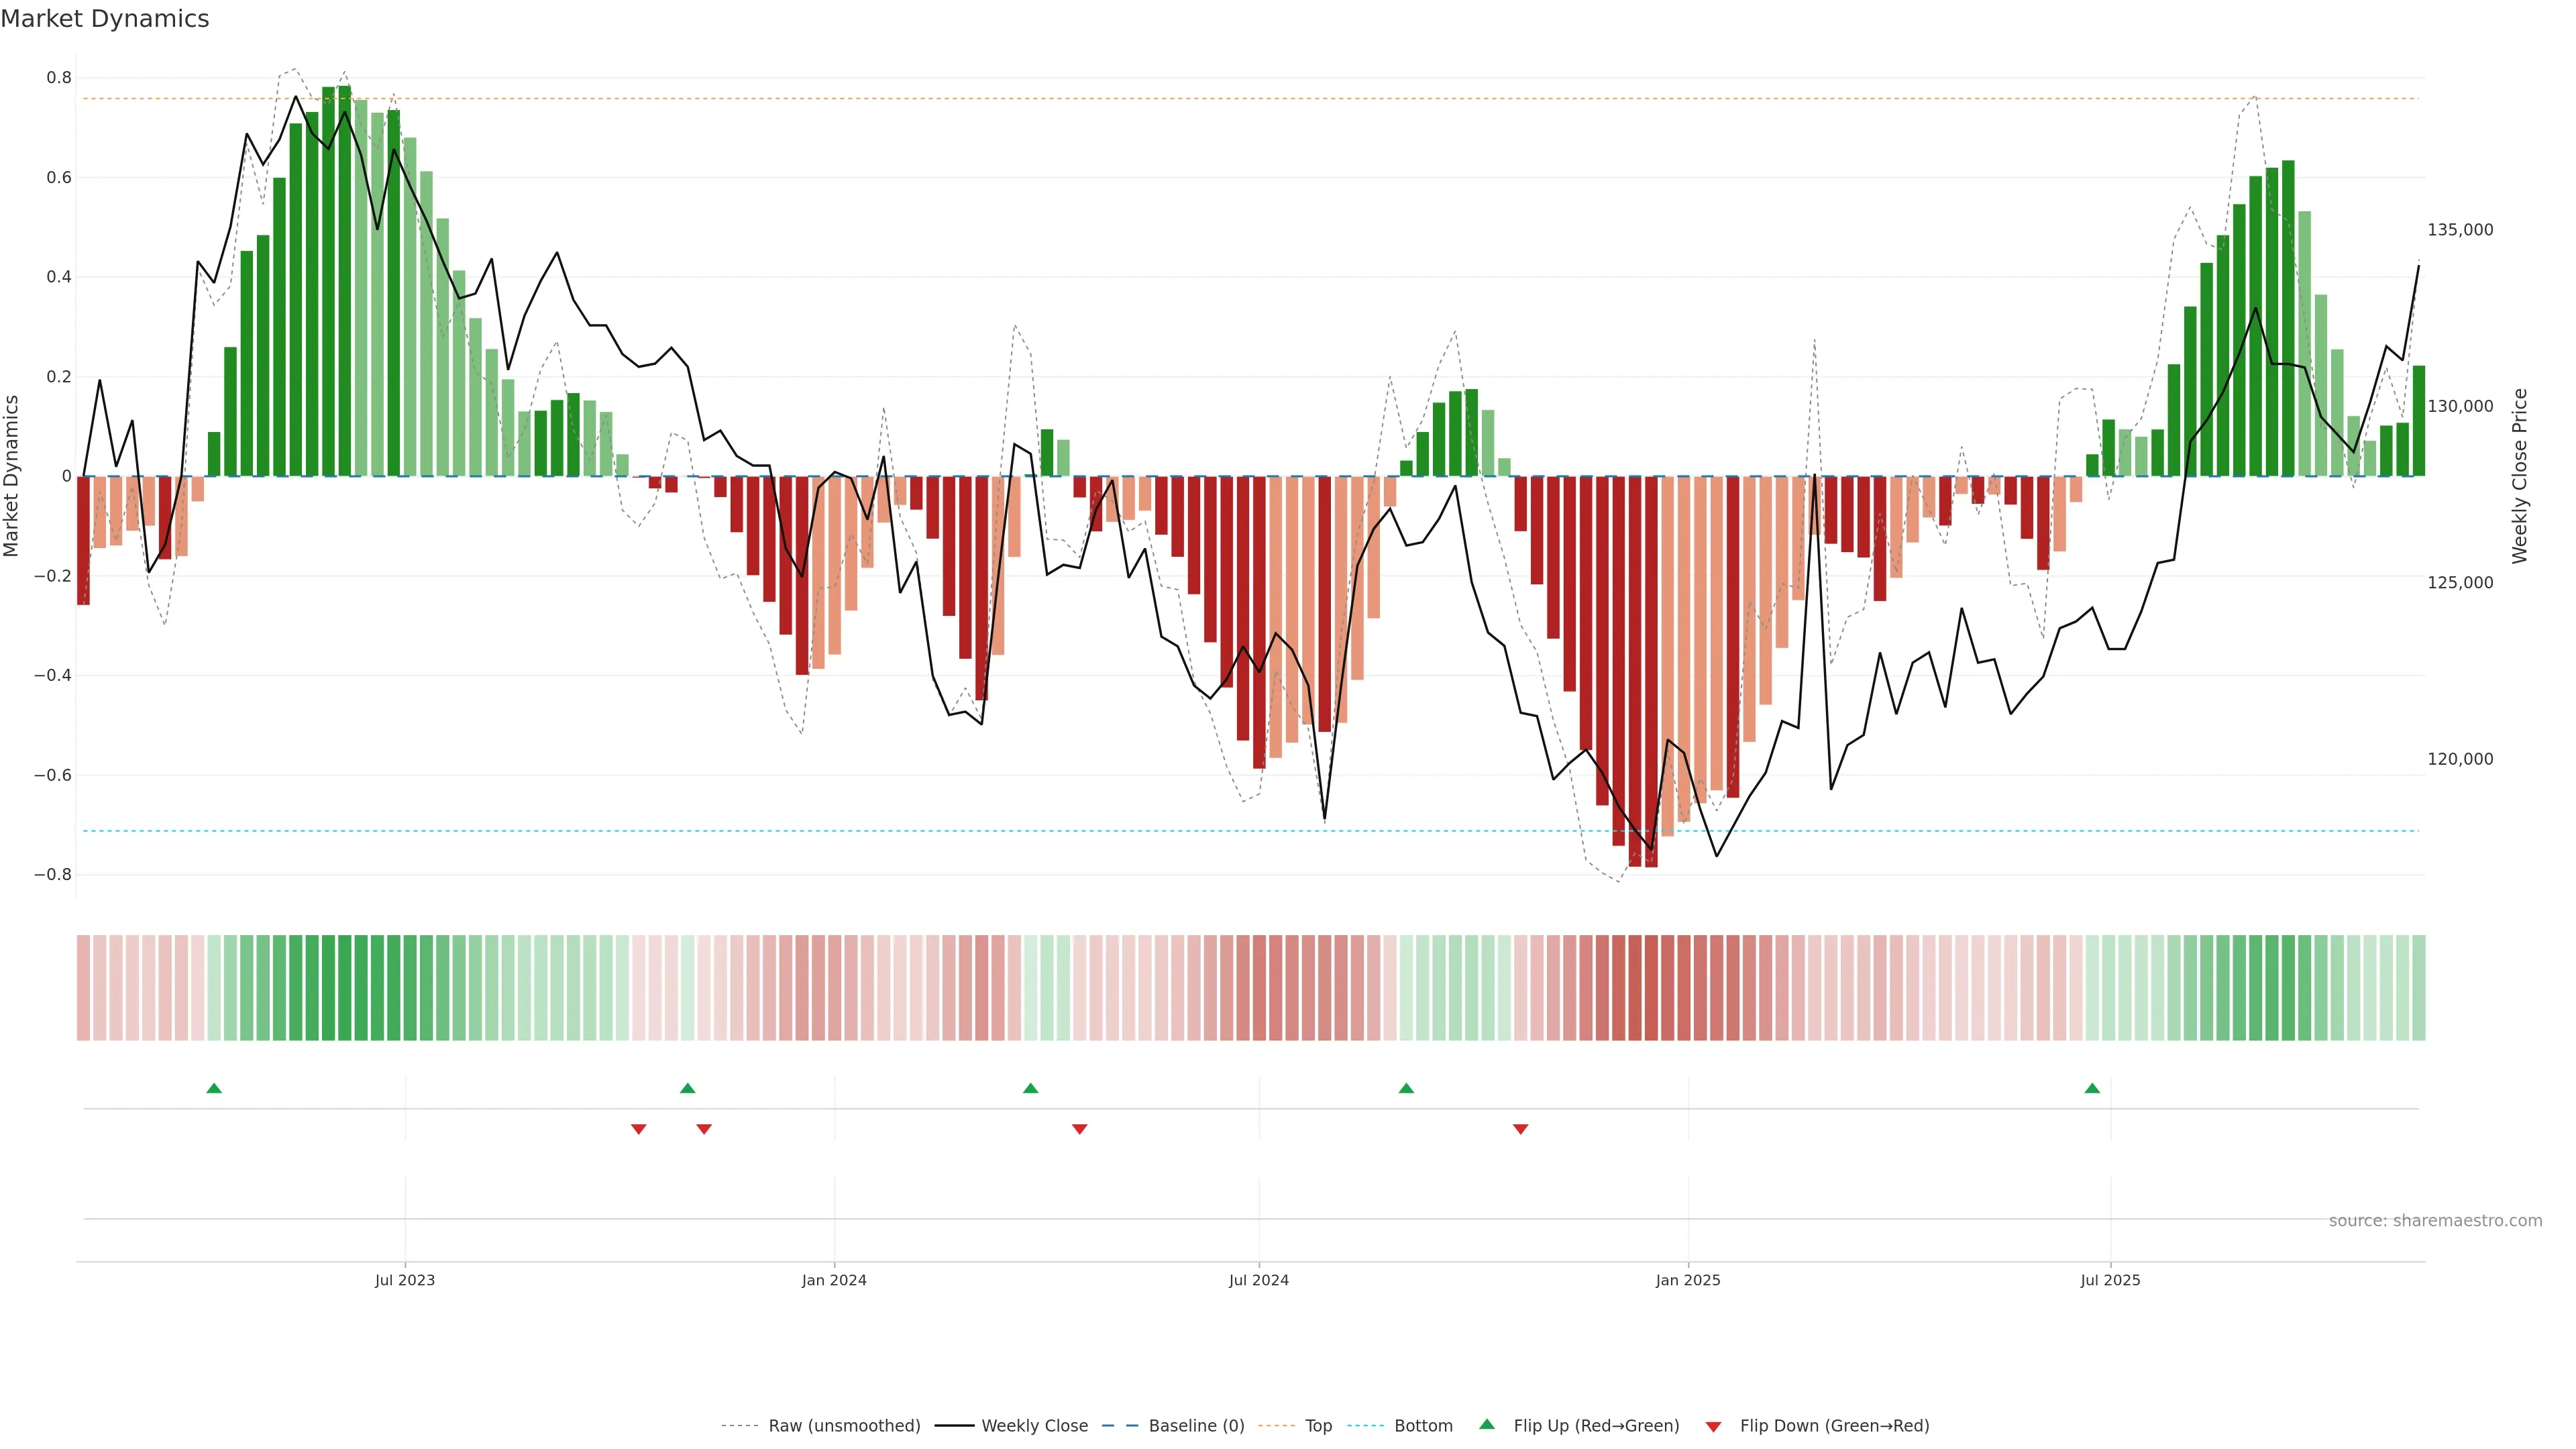Image resolution: width=2576 pixels, height=1449 pixels.
Task: Click the 135,000 label on the price axis
Action: pyautogui.click(x=2460, y=230)
